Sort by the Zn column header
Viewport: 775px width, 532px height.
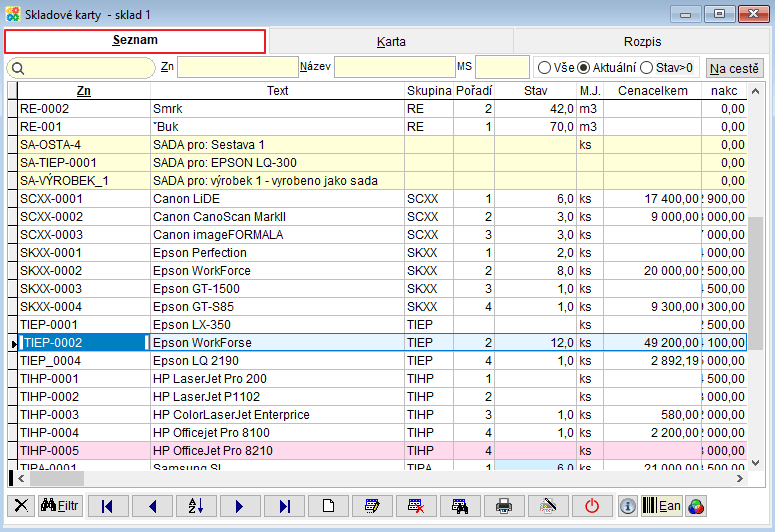point(84,90)
